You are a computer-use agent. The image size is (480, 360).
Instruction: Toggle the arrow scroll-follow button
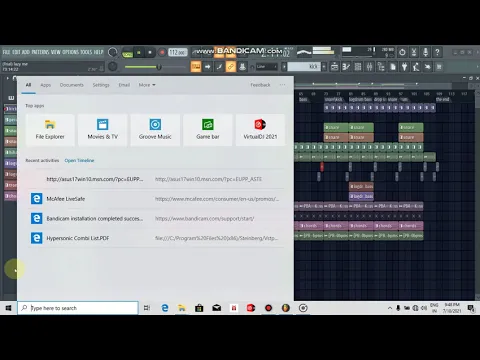(x=207, y=67)
